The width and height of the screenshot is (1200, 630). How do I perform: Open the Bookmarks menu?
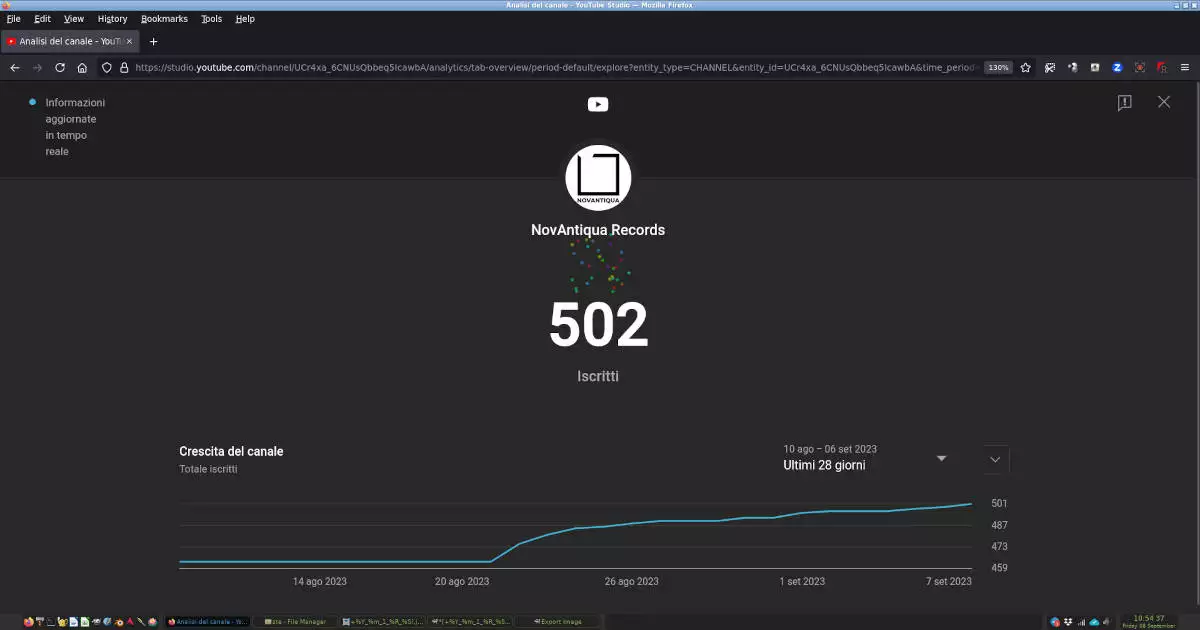pyautogui.click(x=164, y=19)
